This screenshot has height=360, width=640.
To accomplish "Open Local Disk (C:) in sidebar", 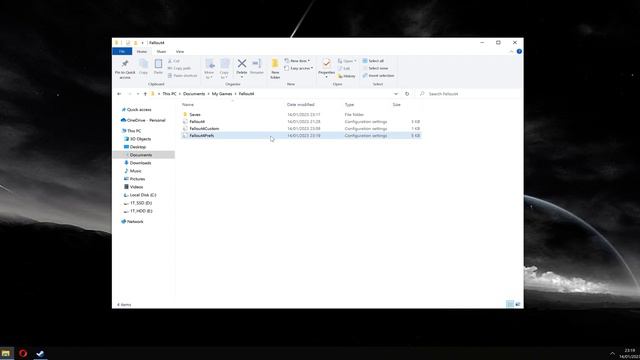I will point(143,195).
